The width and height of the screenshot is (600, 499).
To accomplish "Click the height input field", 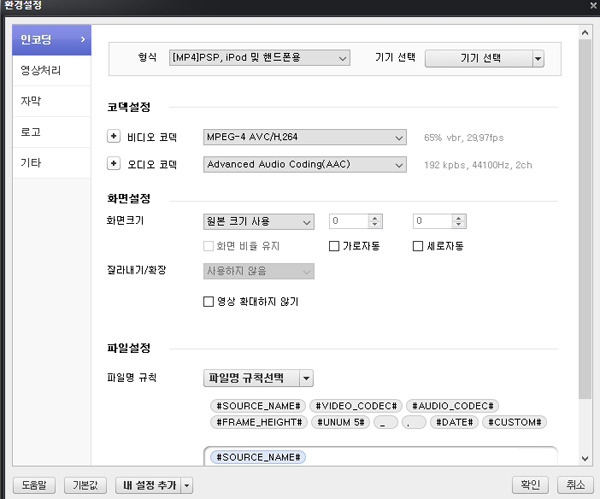I will click(x=433, y=221).
